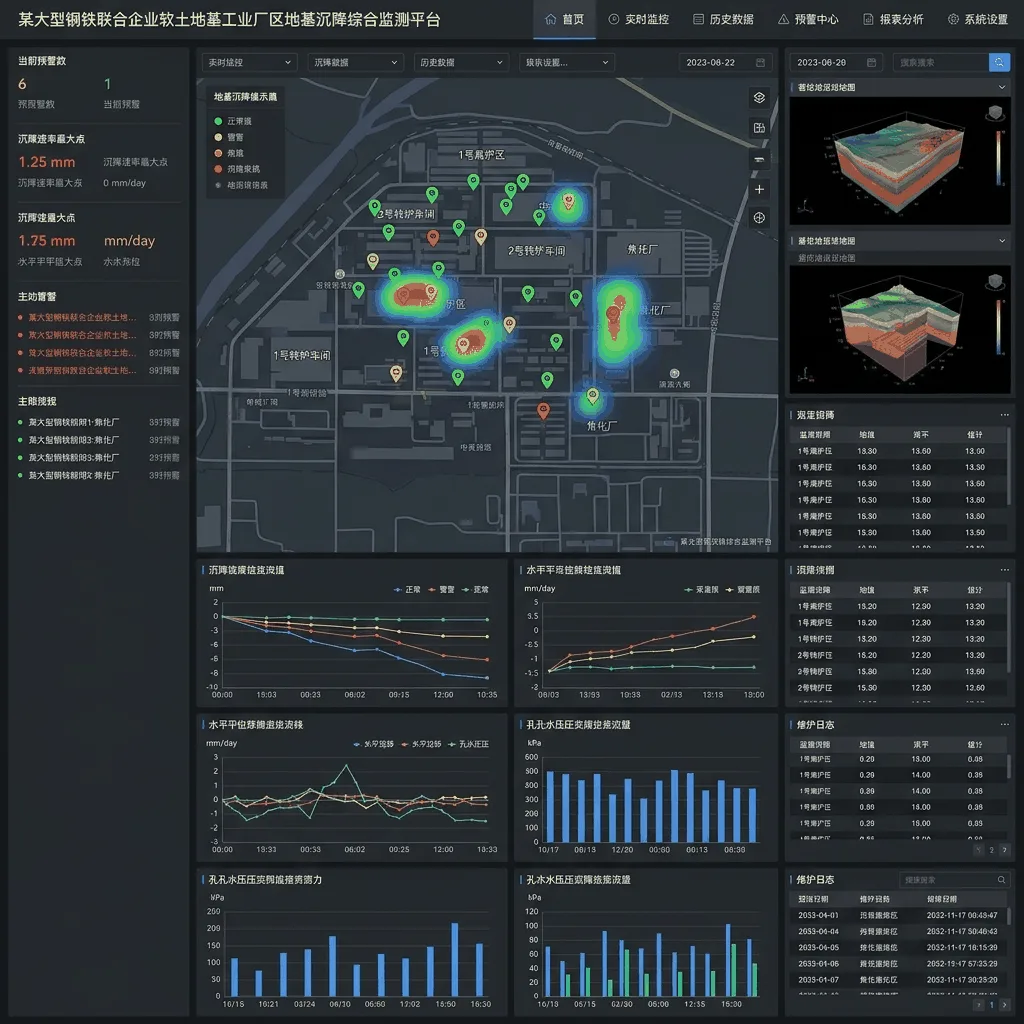
Task: Open the fourth filter dropdown ending with ellipsis
Action: pos(567,63)
